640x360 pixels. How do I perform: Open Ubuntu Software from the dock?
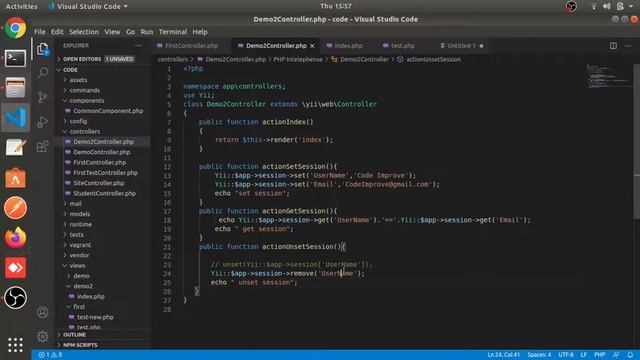coord(16,178)
